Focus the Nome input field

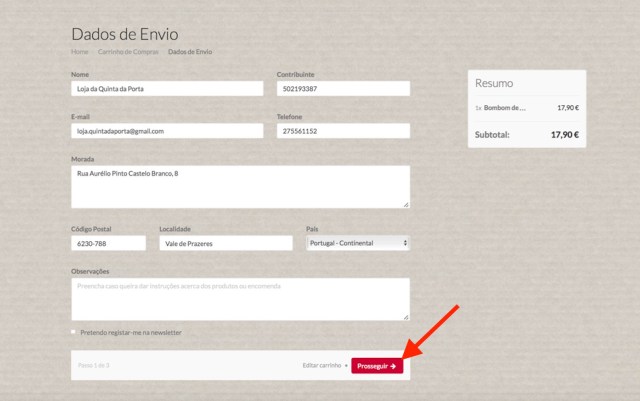tap(167, 89)
